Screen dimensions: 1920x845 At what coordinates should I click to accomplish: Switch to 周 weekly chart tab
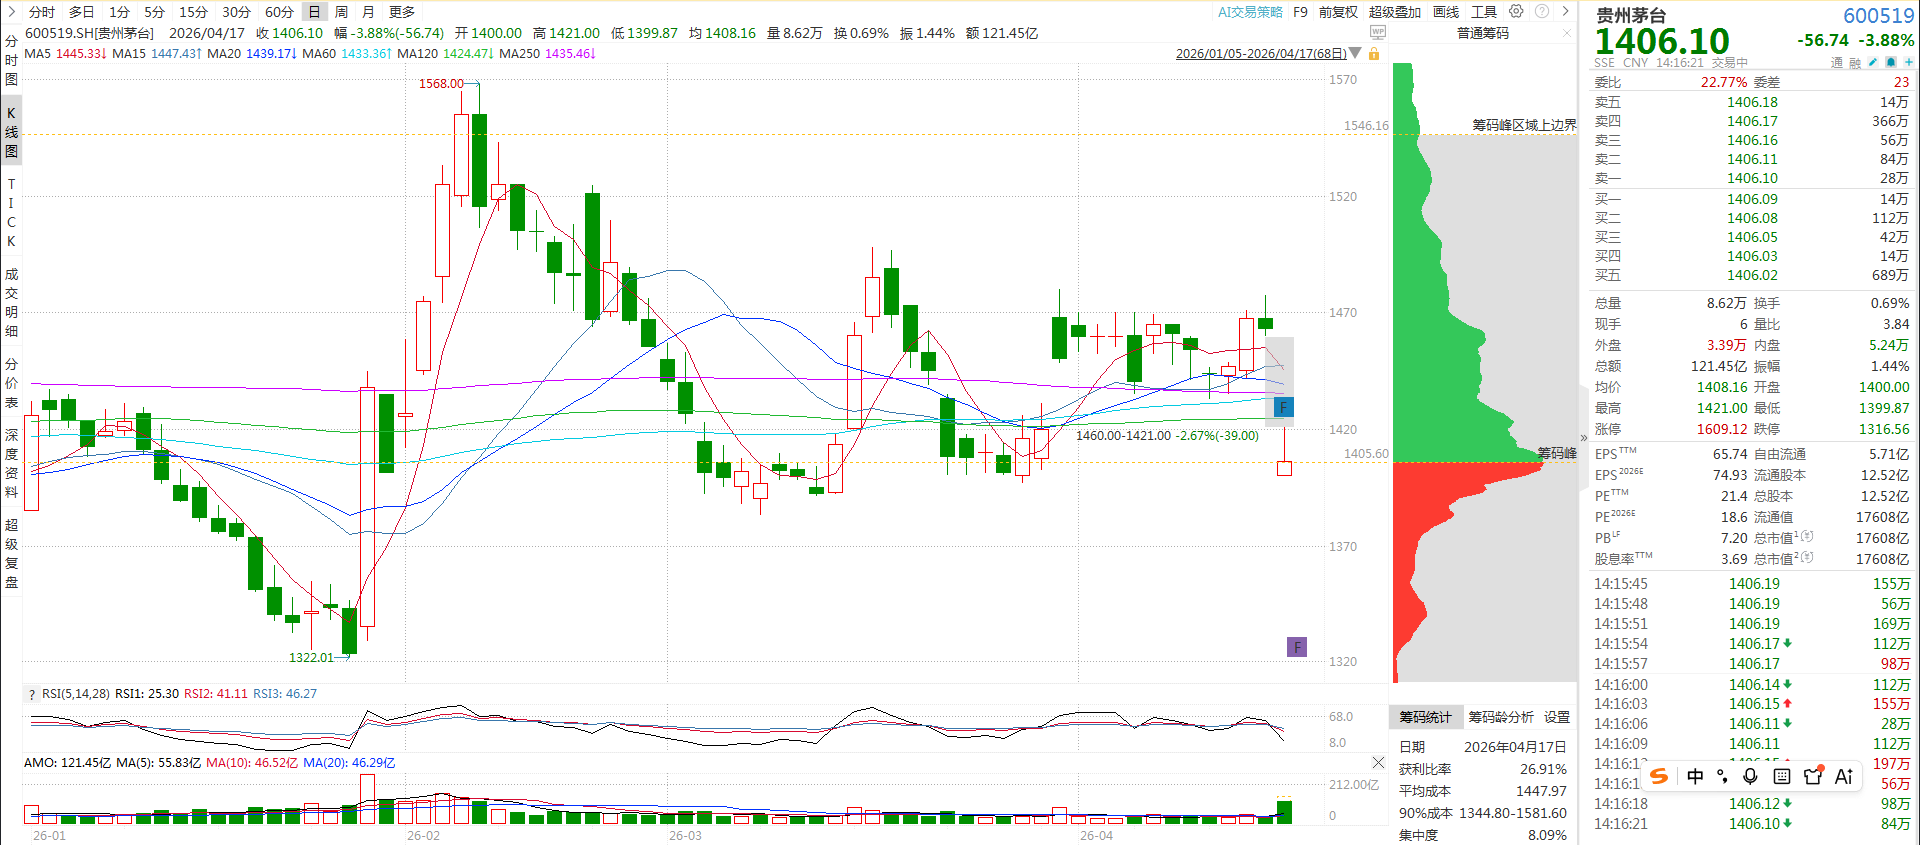click(x=341, y=12)
